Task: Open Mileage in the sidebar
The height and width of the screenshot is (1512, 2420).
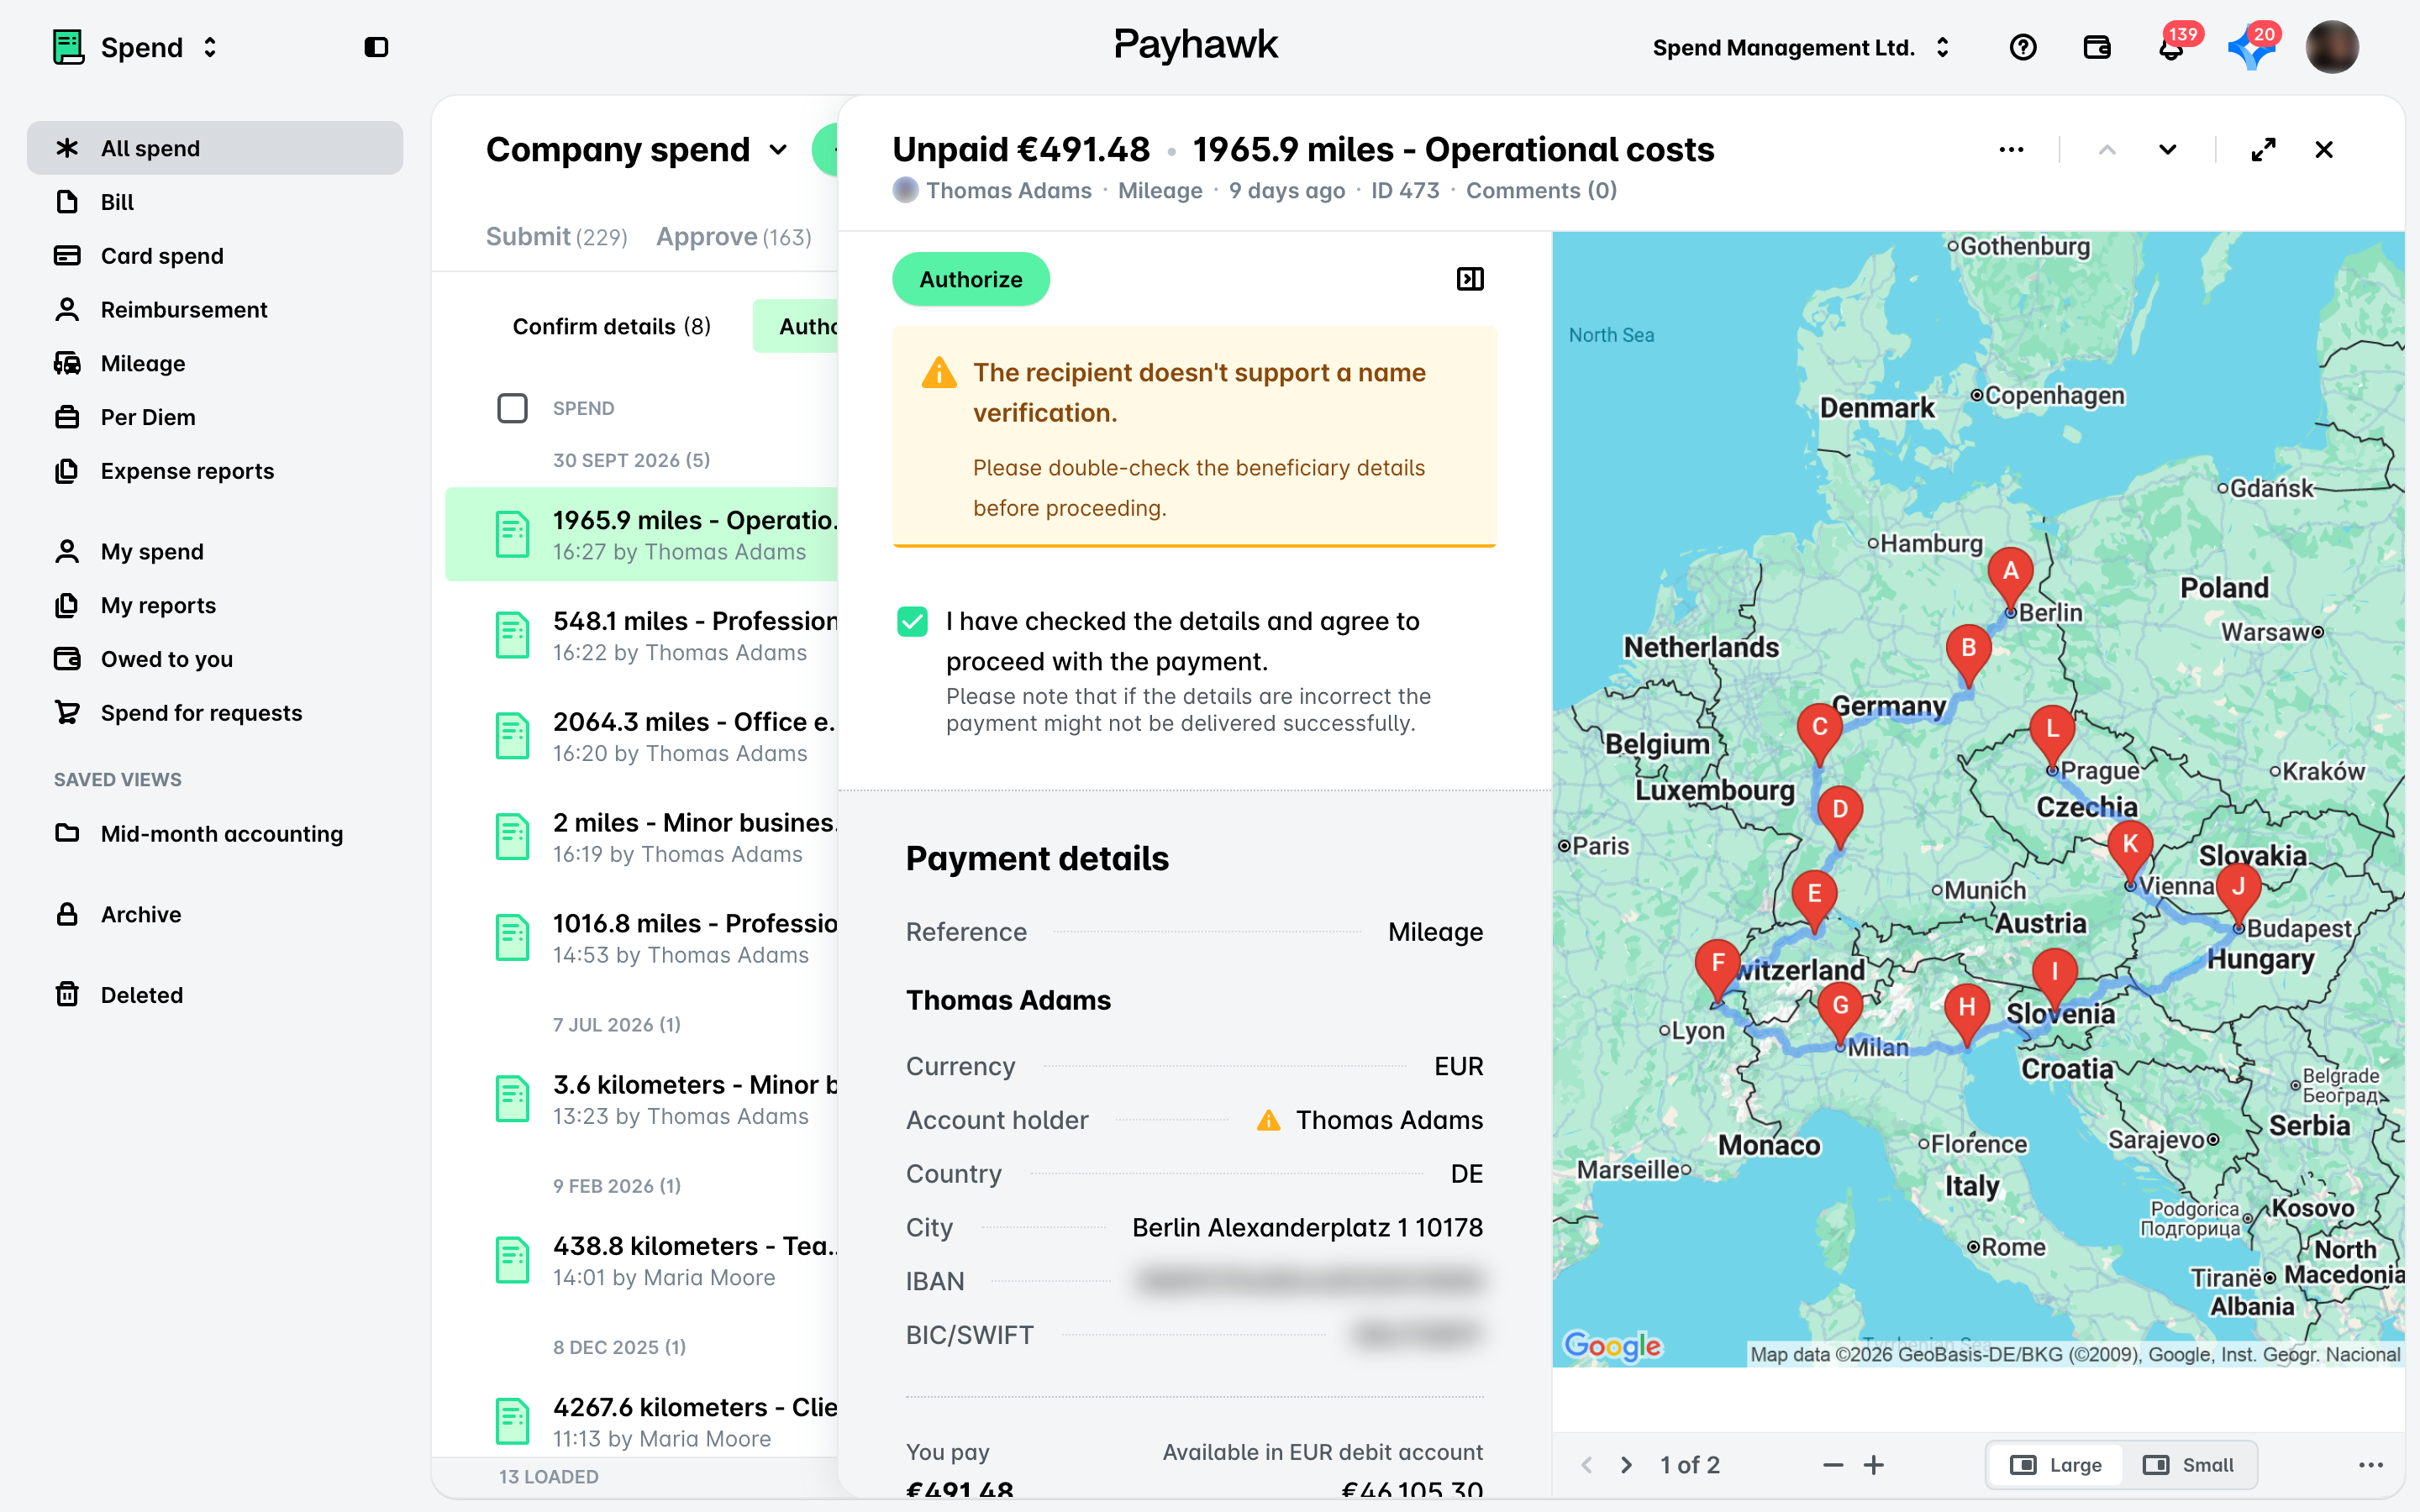Action: 215,363
